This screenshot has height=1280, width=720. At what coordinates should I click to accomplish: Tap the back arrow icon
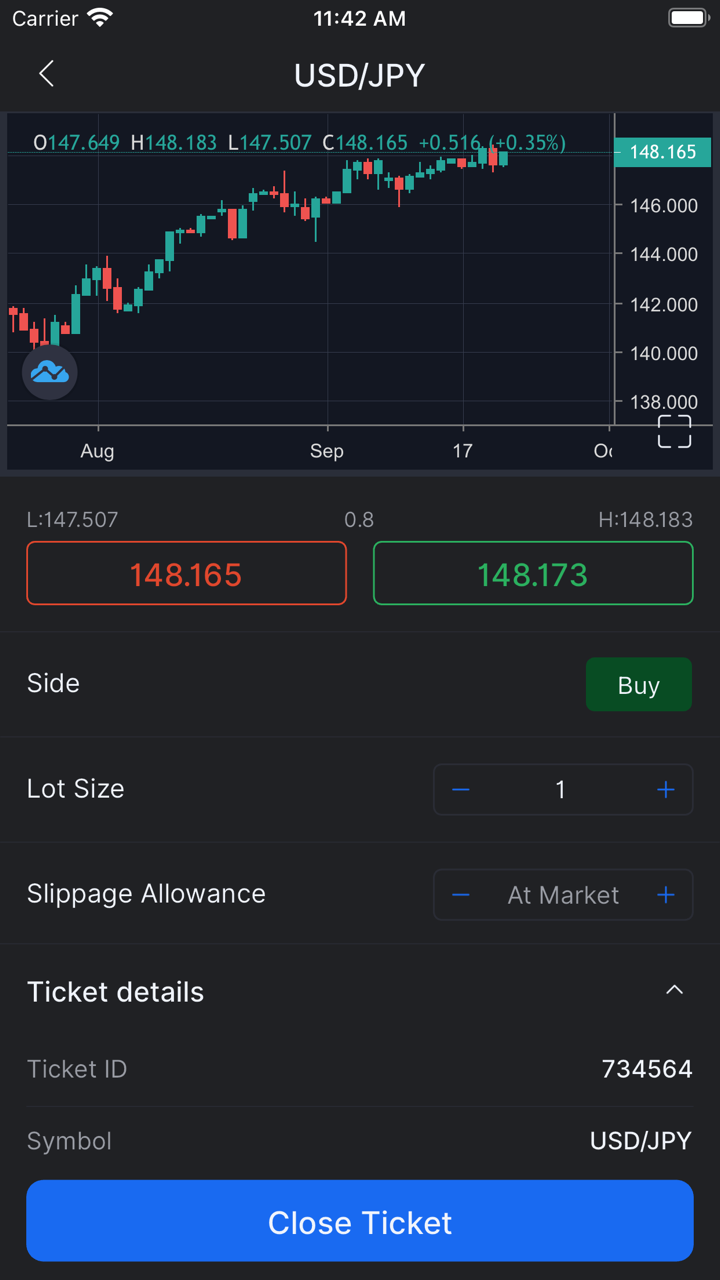coord(46,74)
